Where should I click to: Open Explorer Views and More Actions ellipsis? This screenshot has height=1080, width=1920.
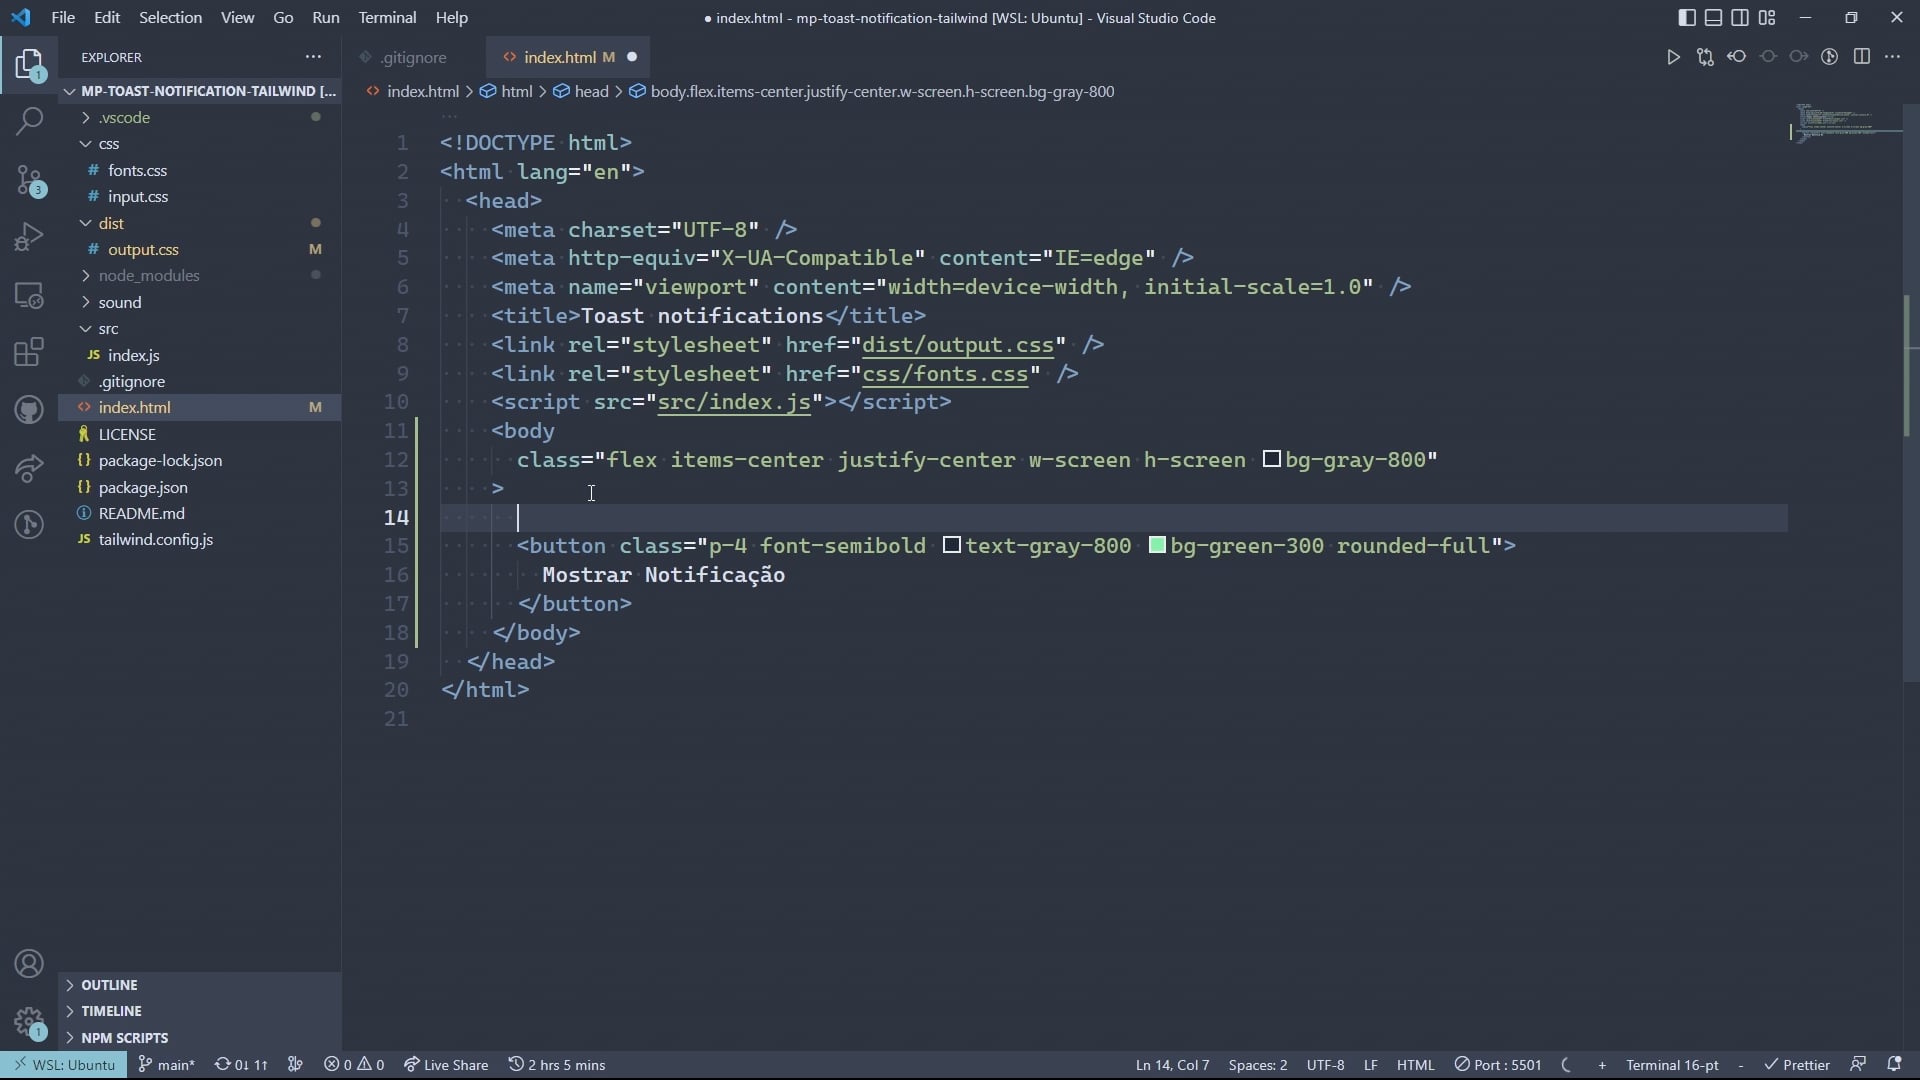pos(313,57)
